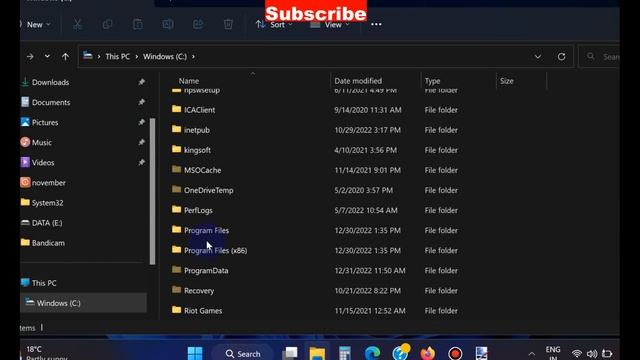The image size is (640, 360).
Task: Click the Paste clipboard icon in toolbar
Action: [138, 24]
